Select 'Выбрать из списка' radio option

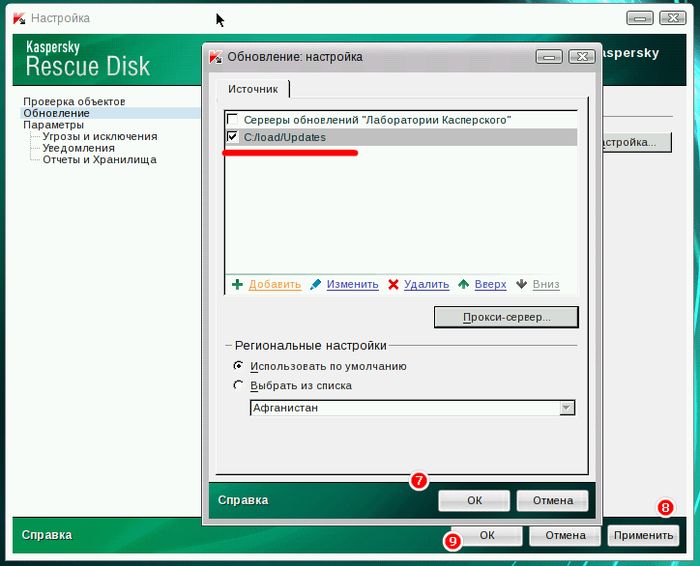click(x=238, y=385)
